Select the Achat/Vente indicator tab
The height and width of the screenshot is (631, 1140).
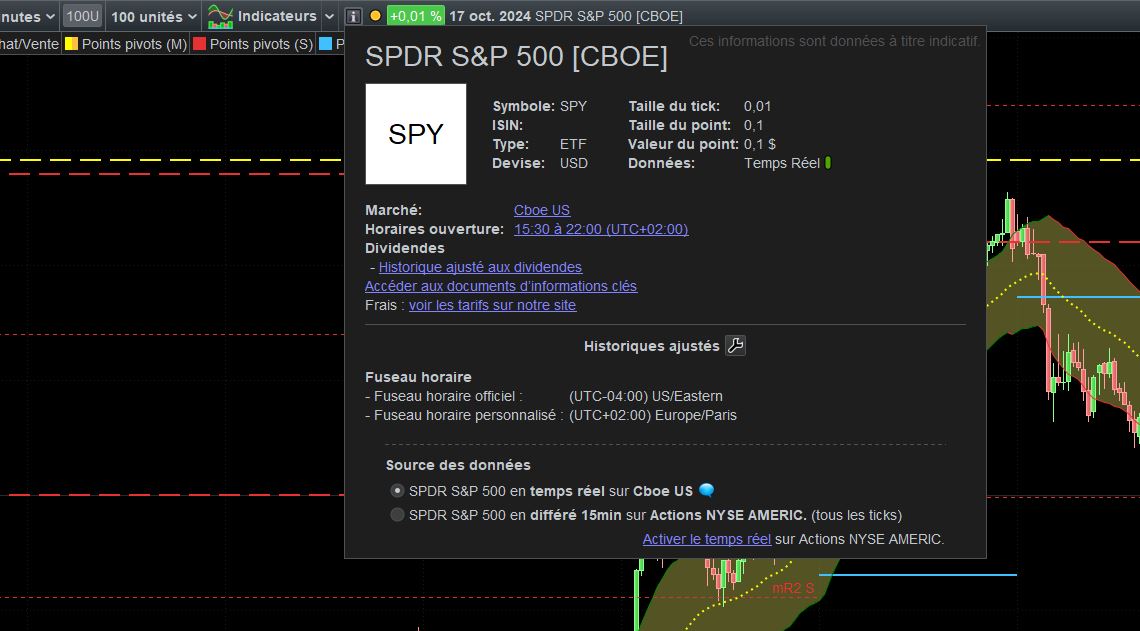(x=30, y=44)
